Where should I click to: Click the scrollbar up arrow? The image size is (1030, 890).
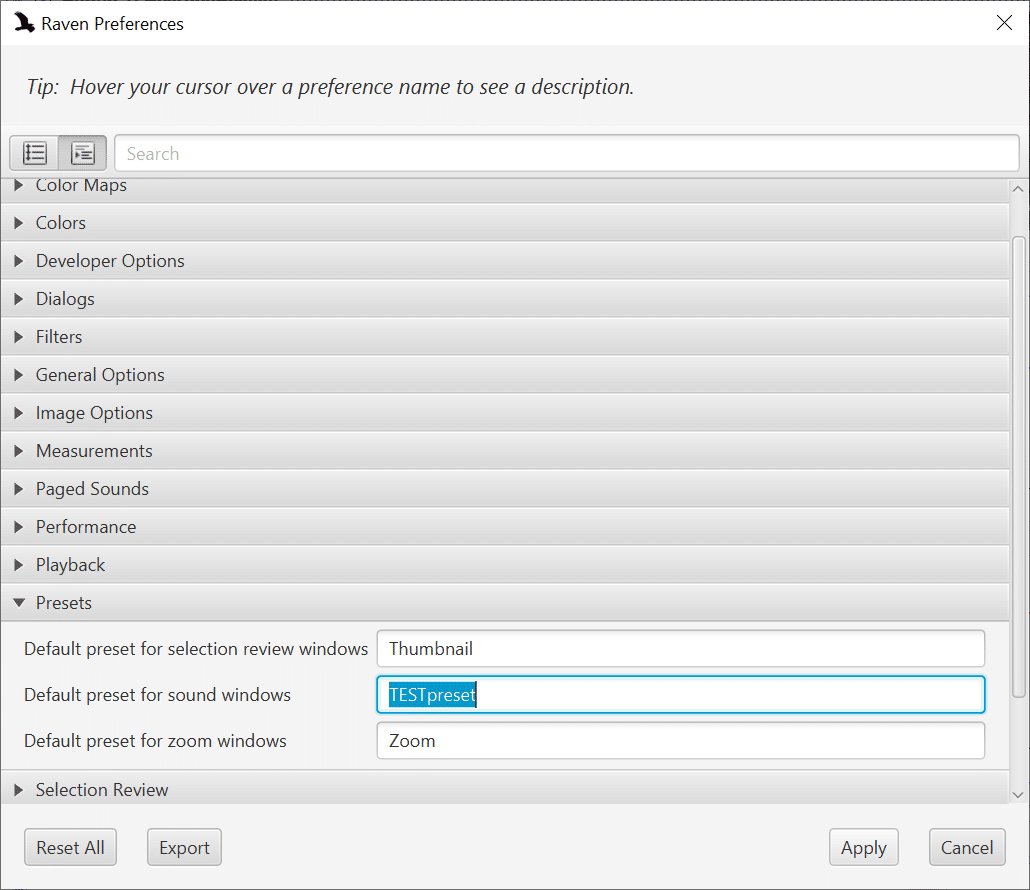click(1018, 189)
